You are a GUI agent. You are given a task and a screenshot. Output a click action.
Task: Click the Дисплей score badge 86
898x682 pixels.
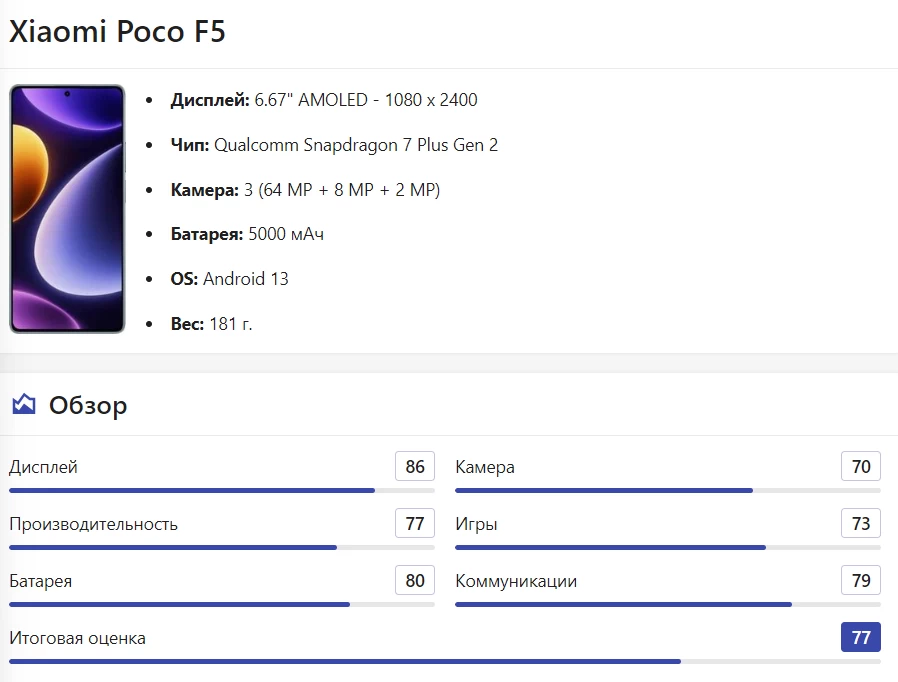click(x=415, y=467)
